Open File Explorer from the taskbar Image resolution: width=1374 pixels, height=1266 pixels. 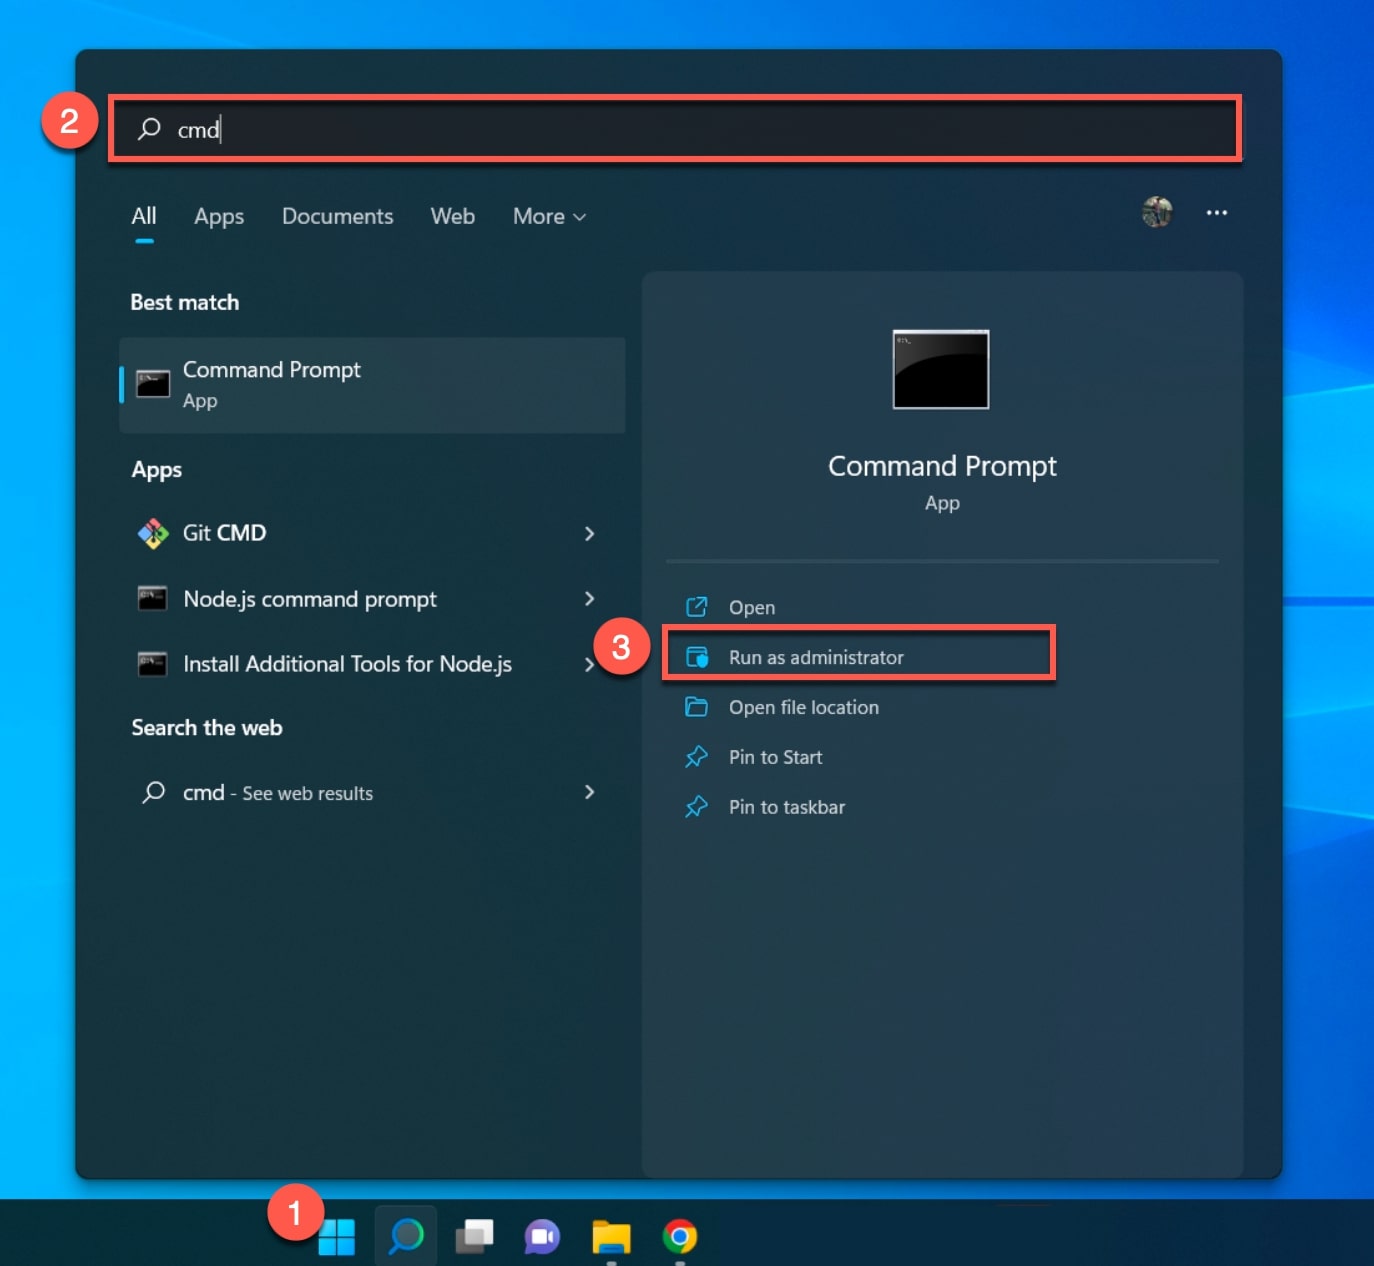click(611, 1237)
